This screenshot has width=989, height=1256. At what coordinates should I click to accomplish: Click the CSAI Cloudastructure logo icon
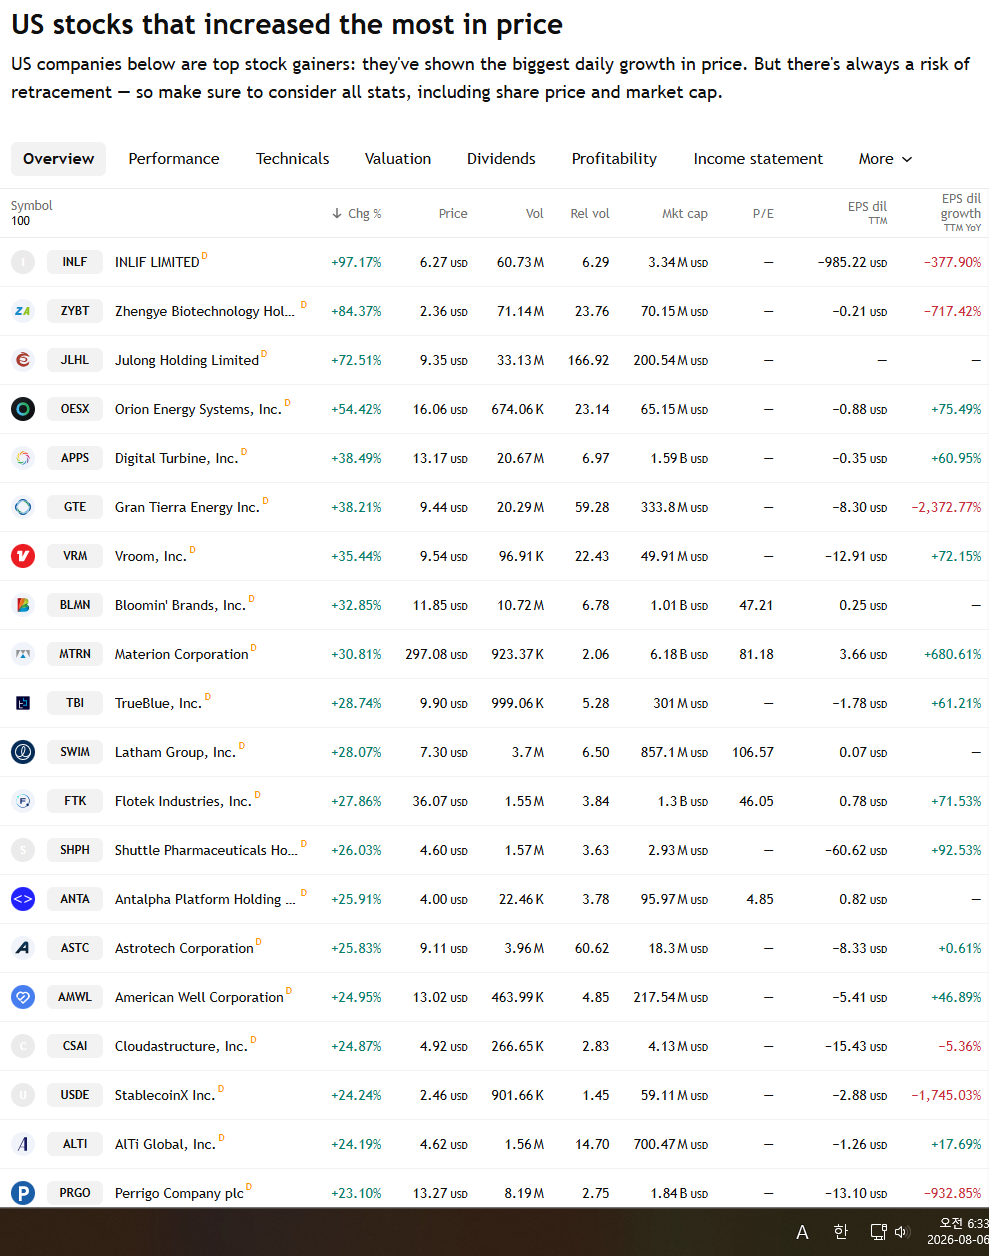23,1046
